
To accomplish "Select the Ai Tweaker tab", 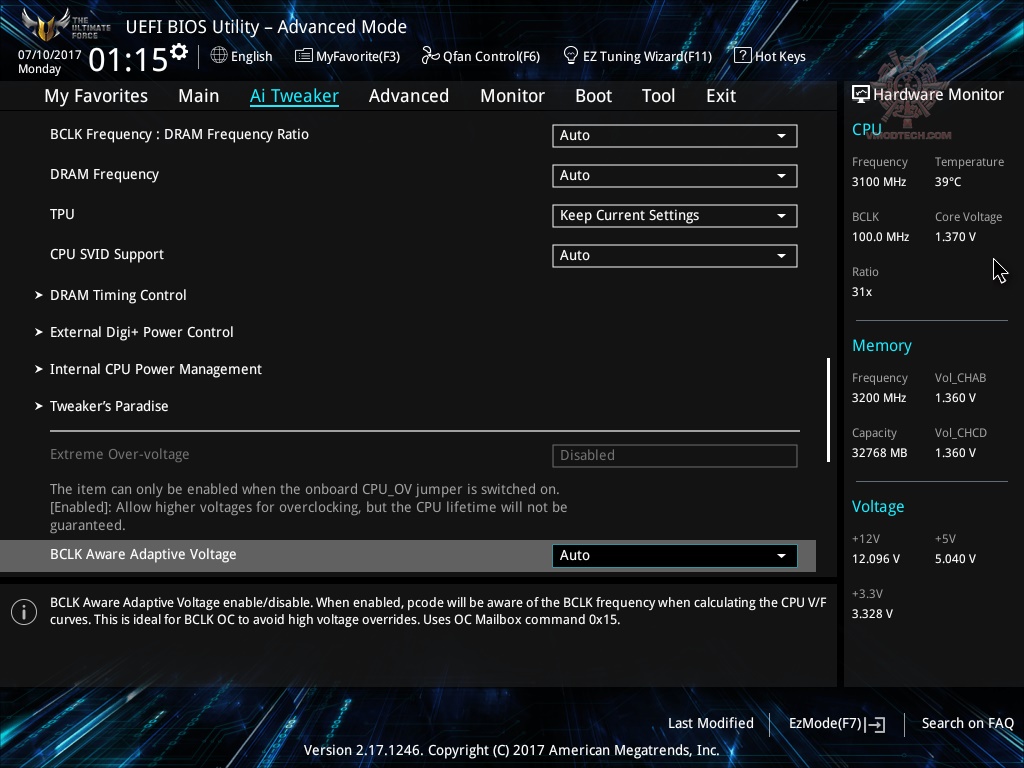I will [x=294, y=96].
